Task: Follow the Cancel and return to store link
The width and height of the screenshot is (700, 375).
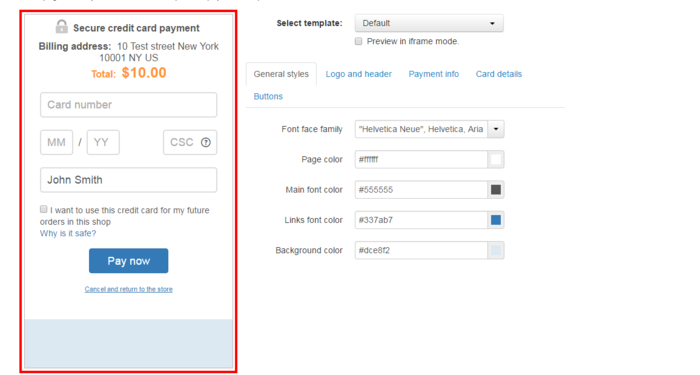Action: [129, 289]
